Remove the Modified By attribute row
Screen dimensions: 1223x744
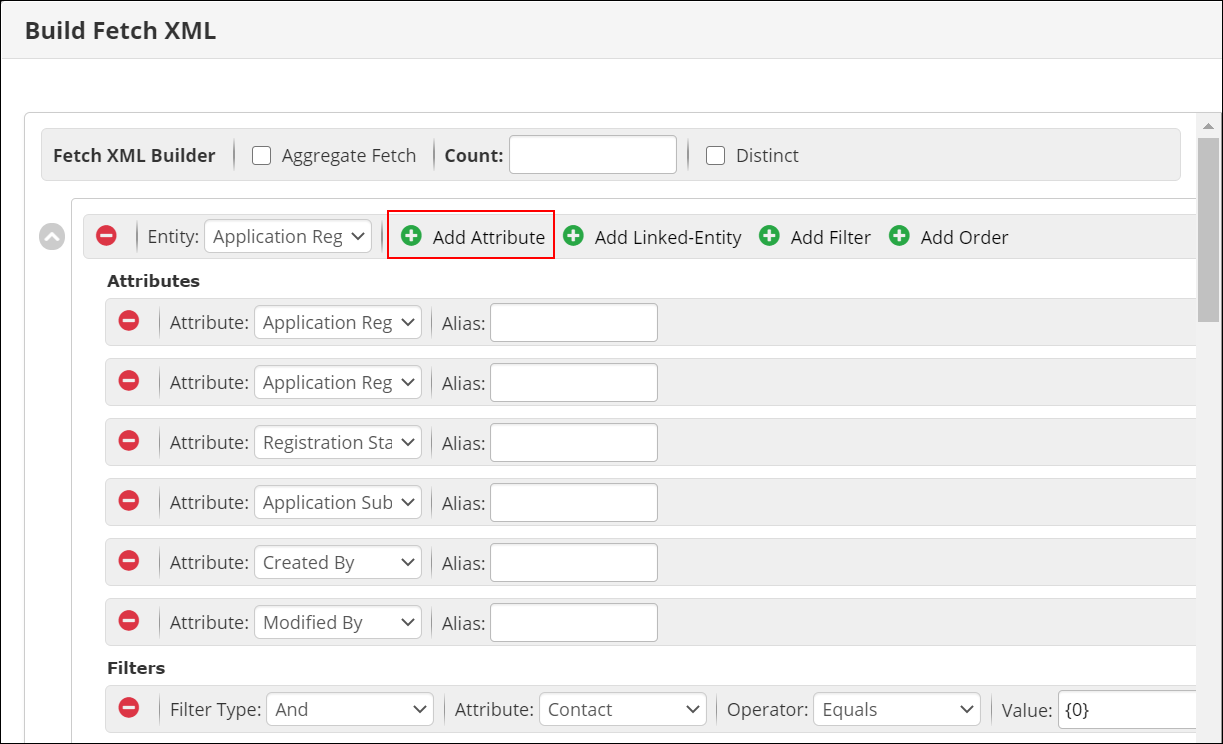(129, 621)
